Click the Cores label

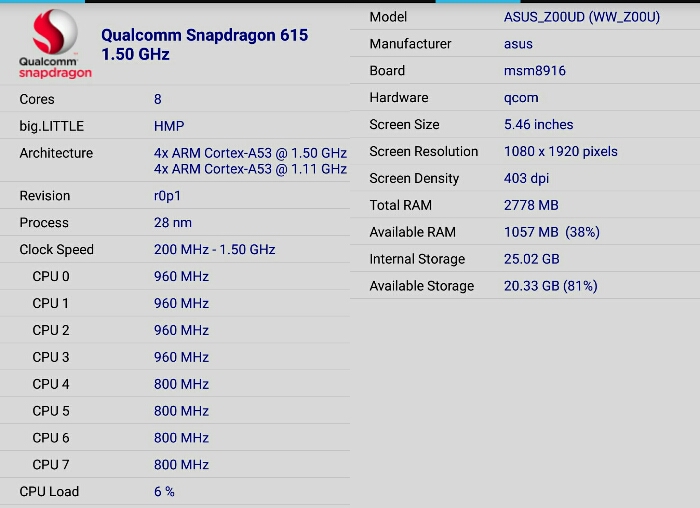(x=37, y=99)
